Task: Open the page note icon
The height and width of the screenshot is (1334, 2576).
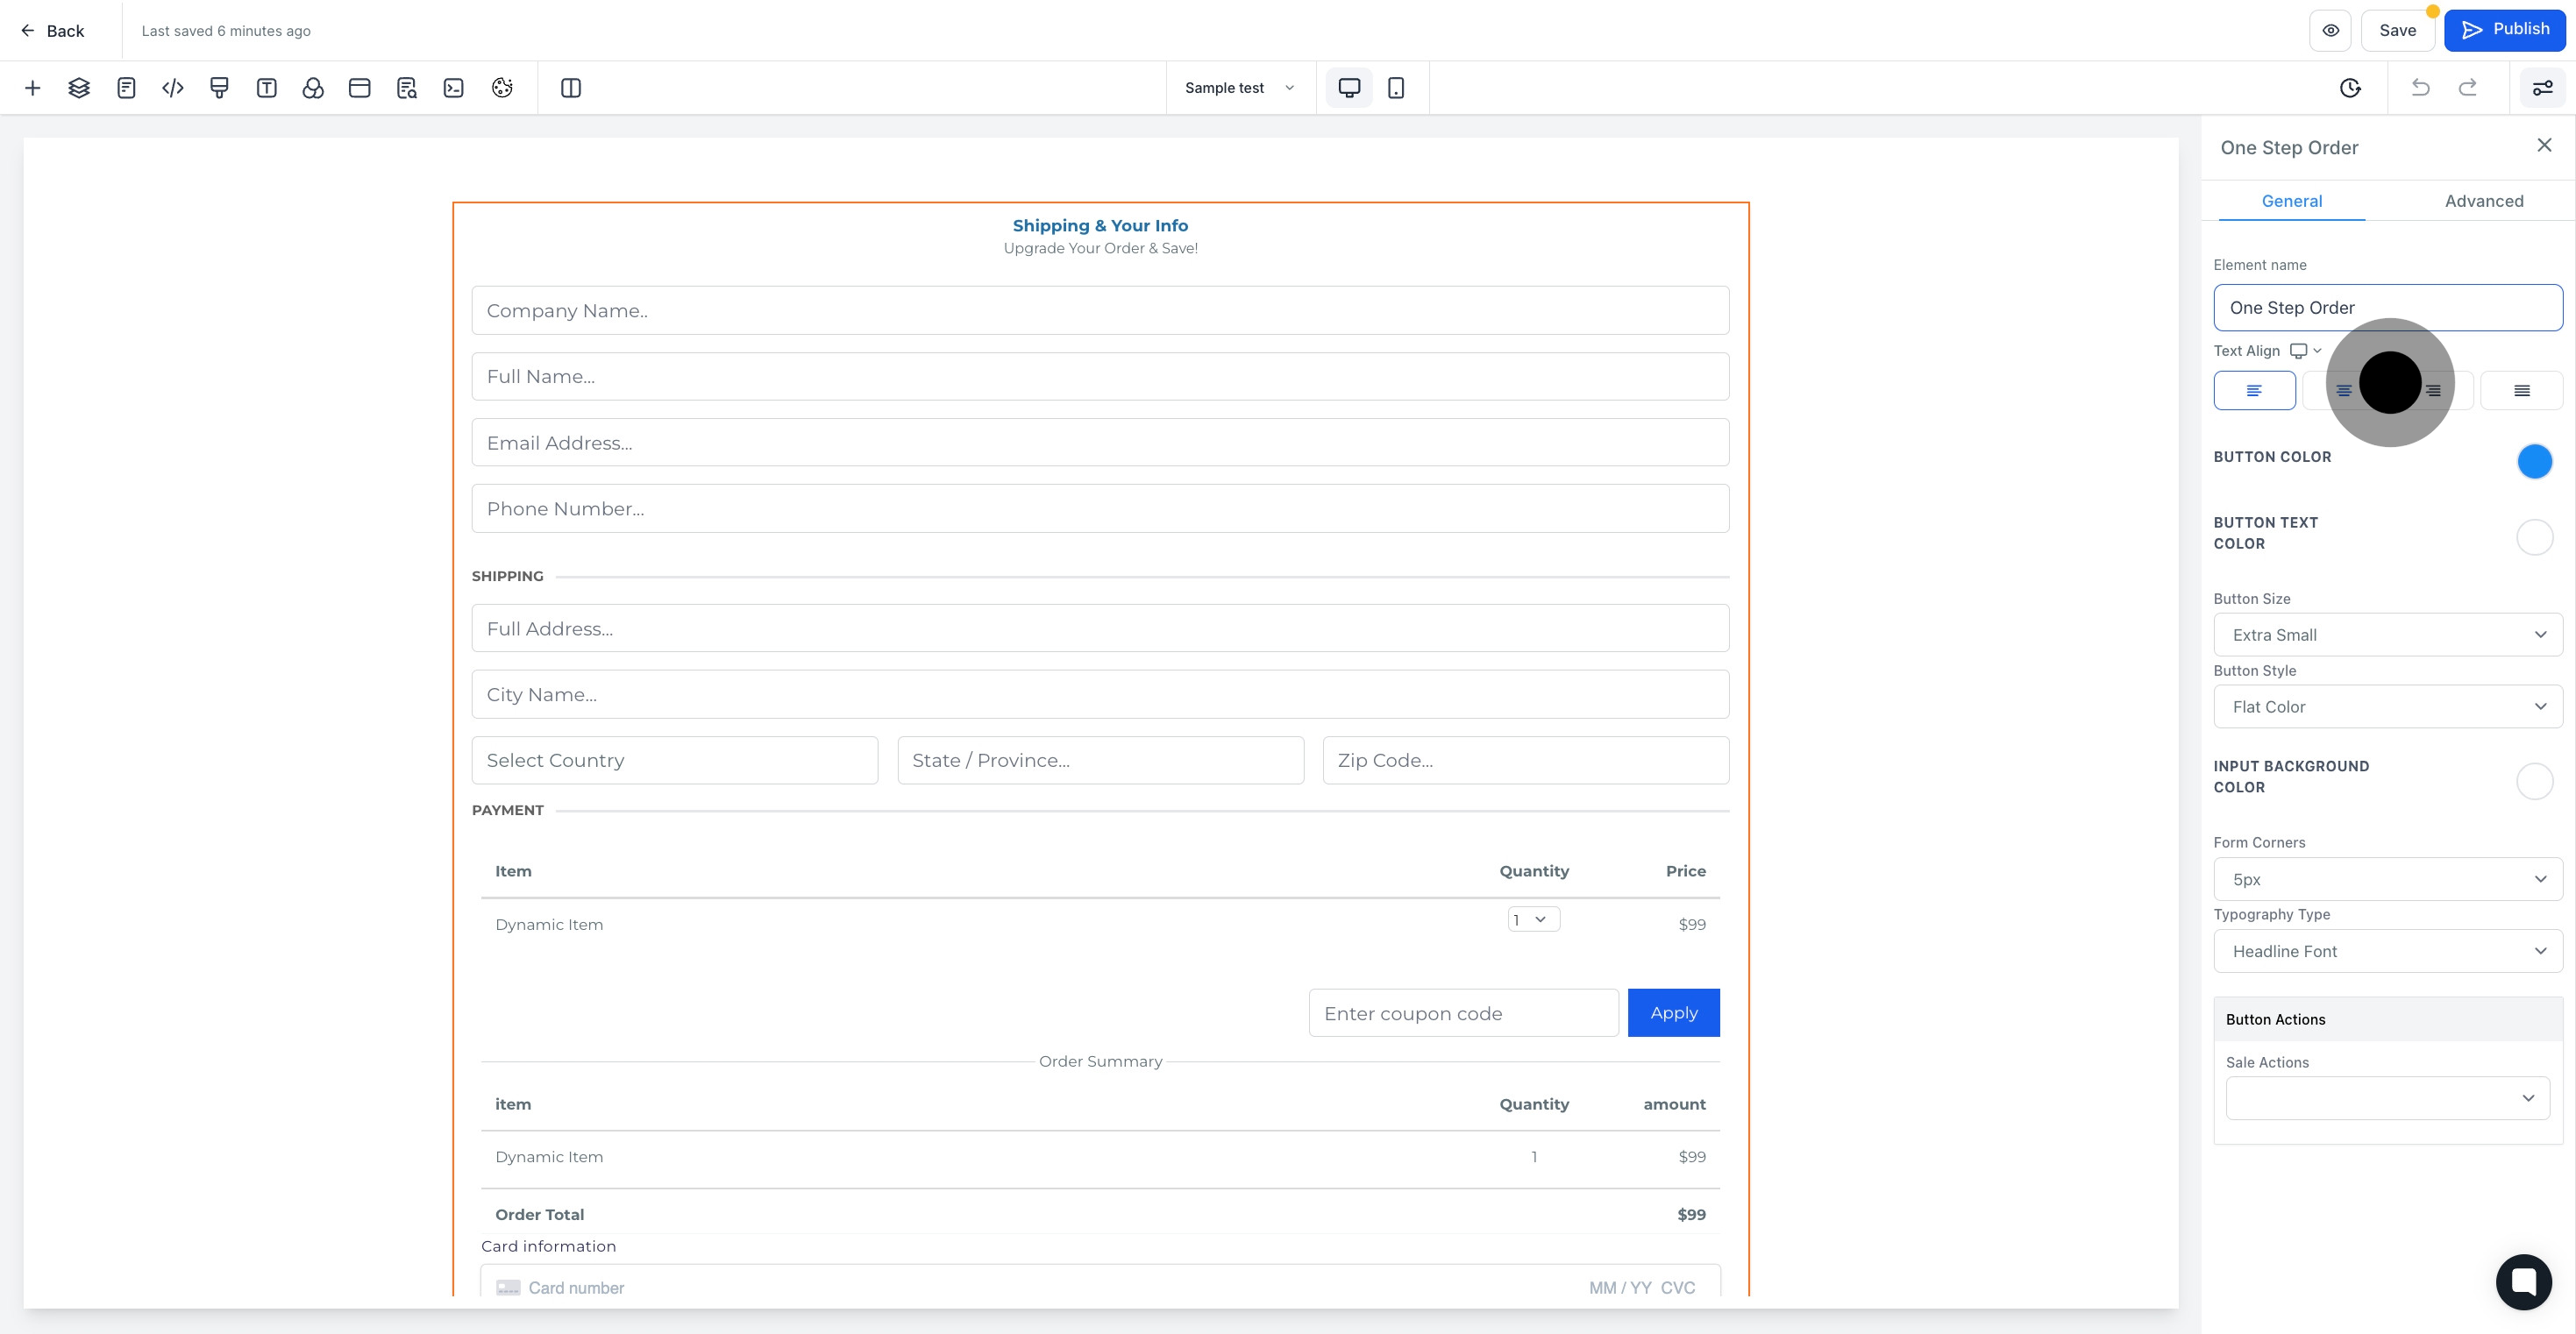Action: [x=126, y=88]
